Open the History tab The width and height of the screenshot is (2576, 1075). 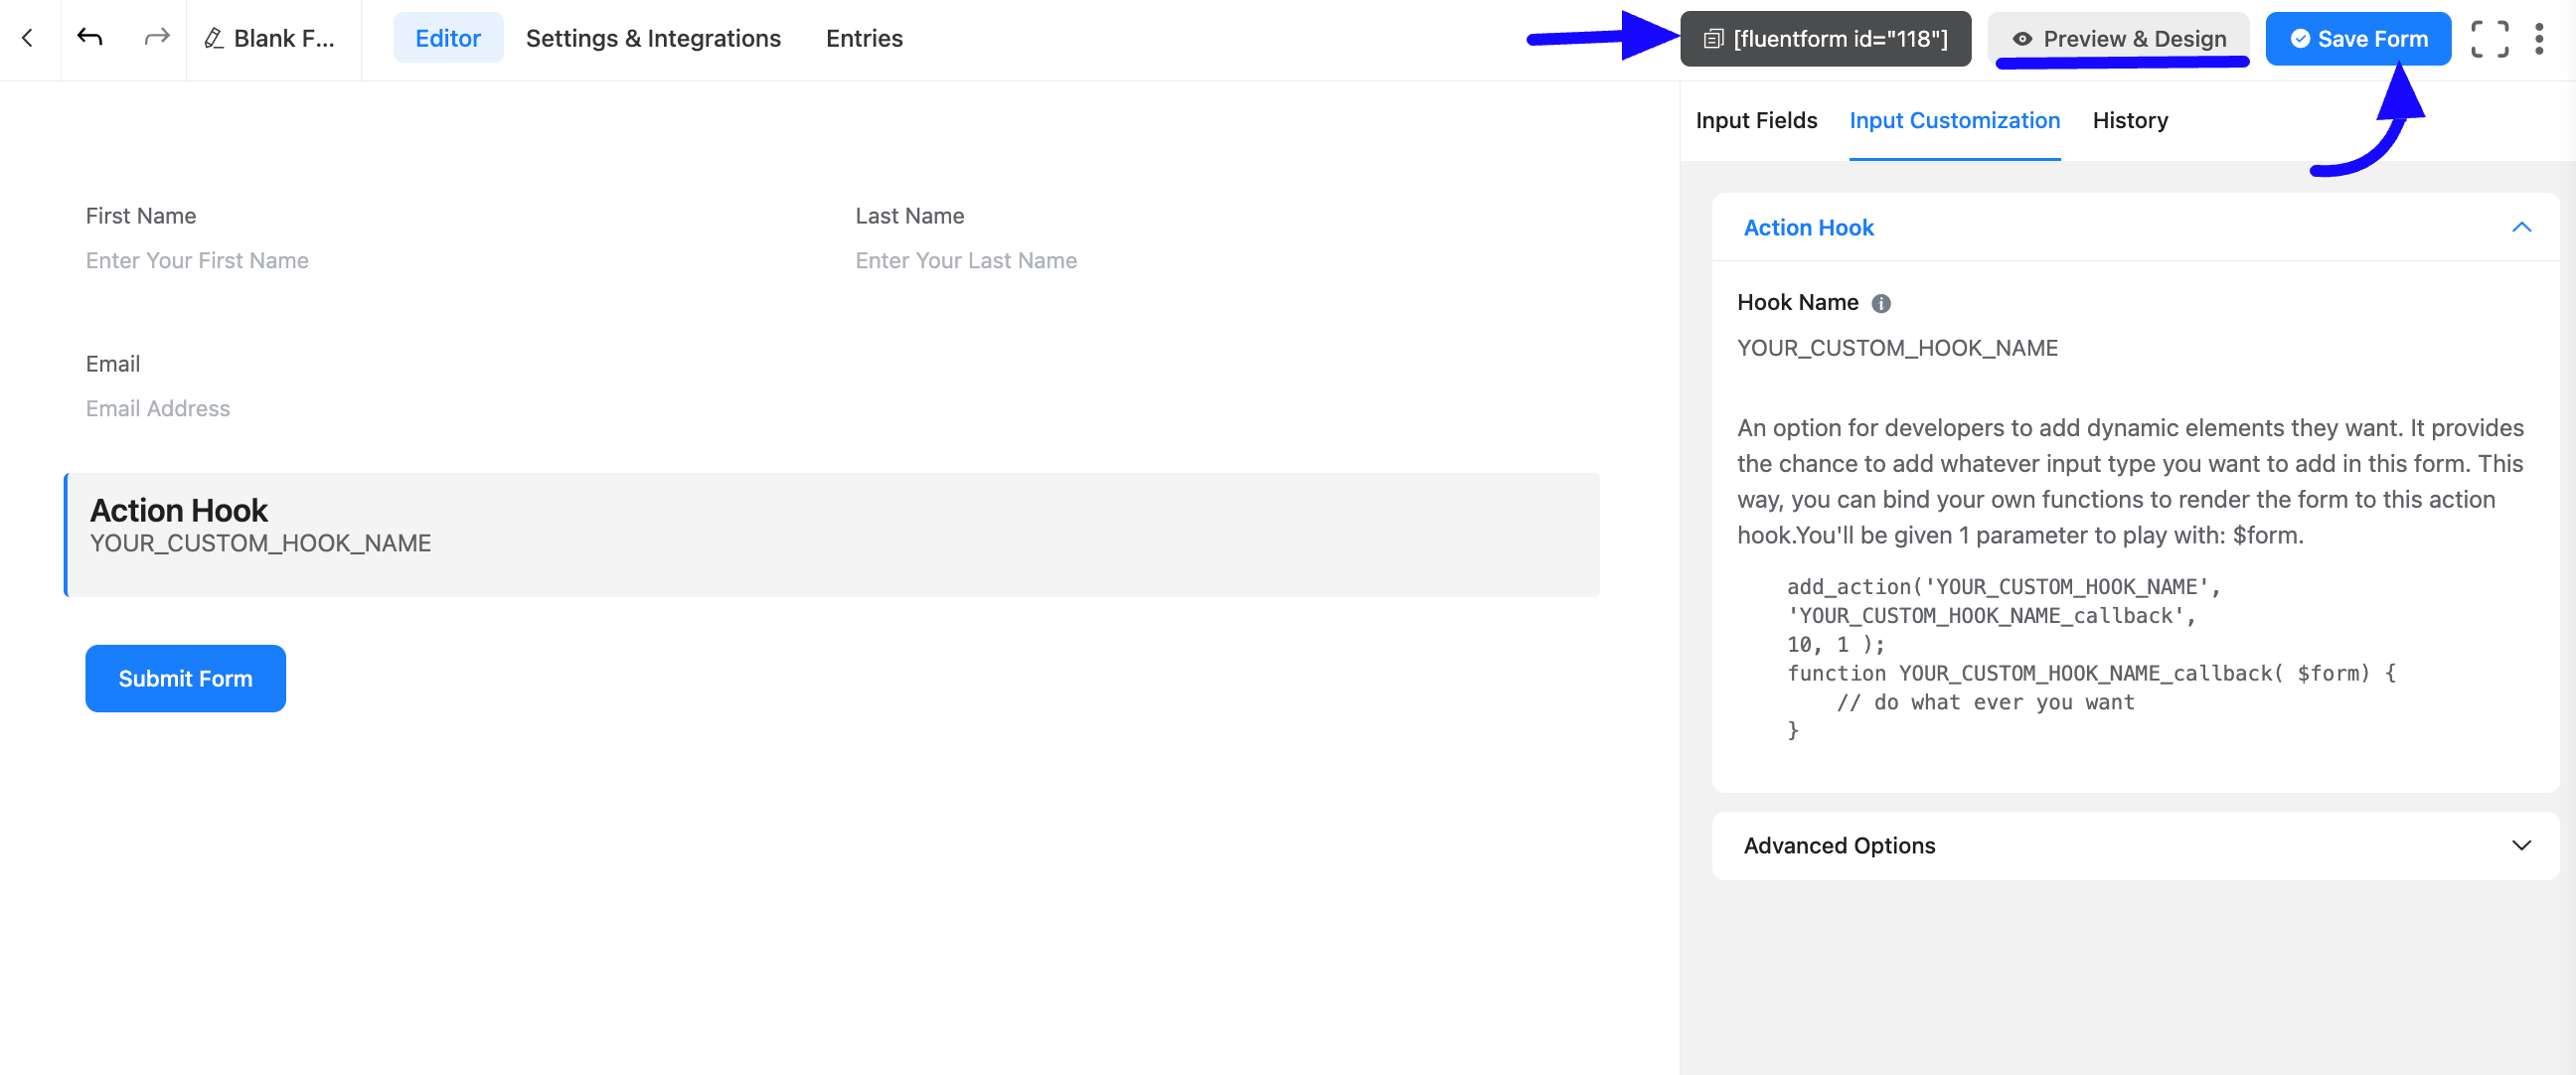click(x=2130, y=120)
